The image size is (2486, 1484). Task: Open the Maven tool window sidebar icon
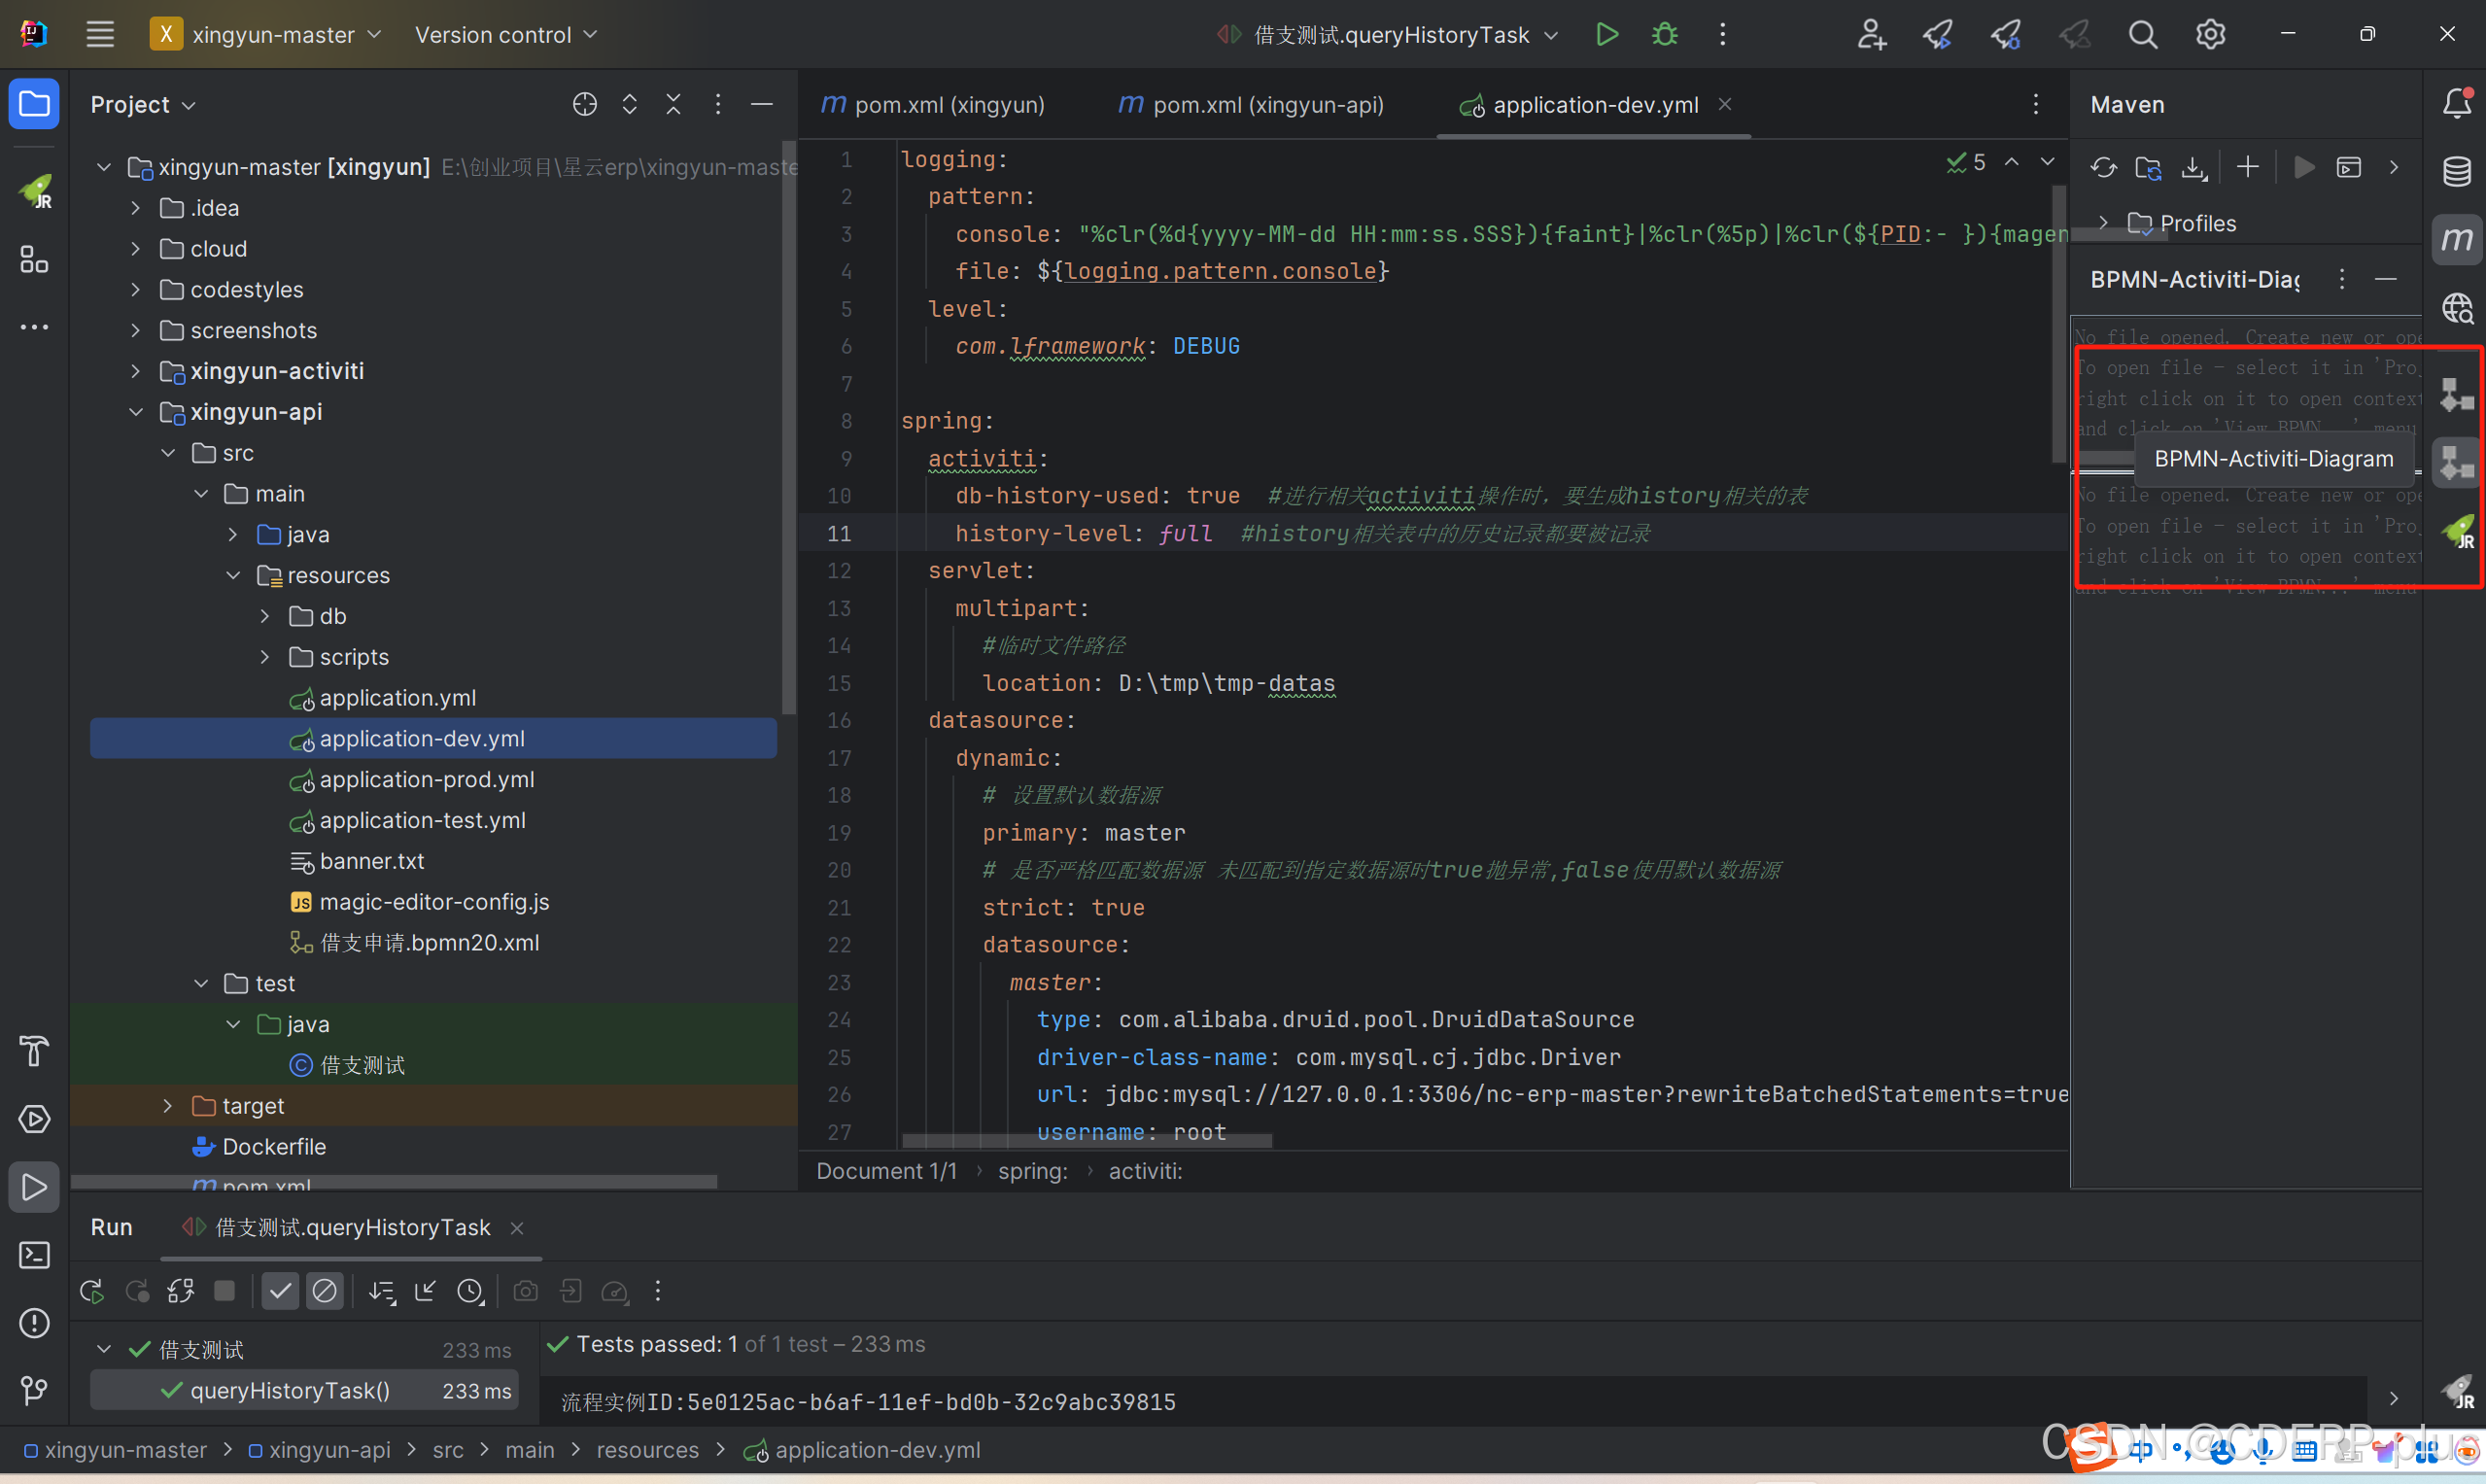[x=2457, y=239]
